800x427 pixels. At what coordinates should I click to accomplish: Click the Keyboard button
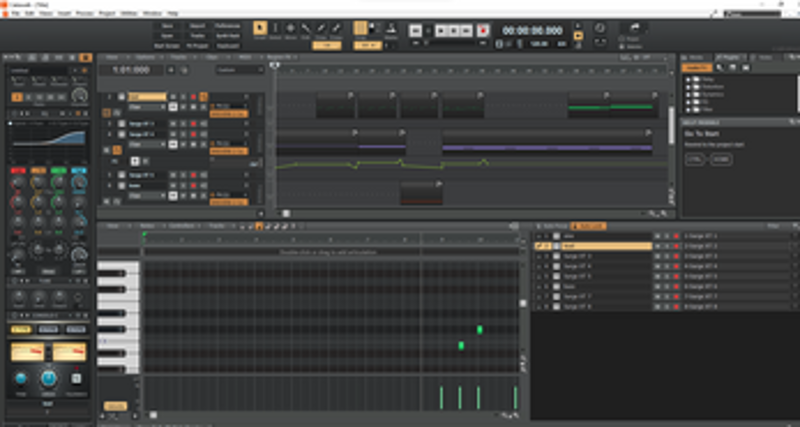coord(227,45)
